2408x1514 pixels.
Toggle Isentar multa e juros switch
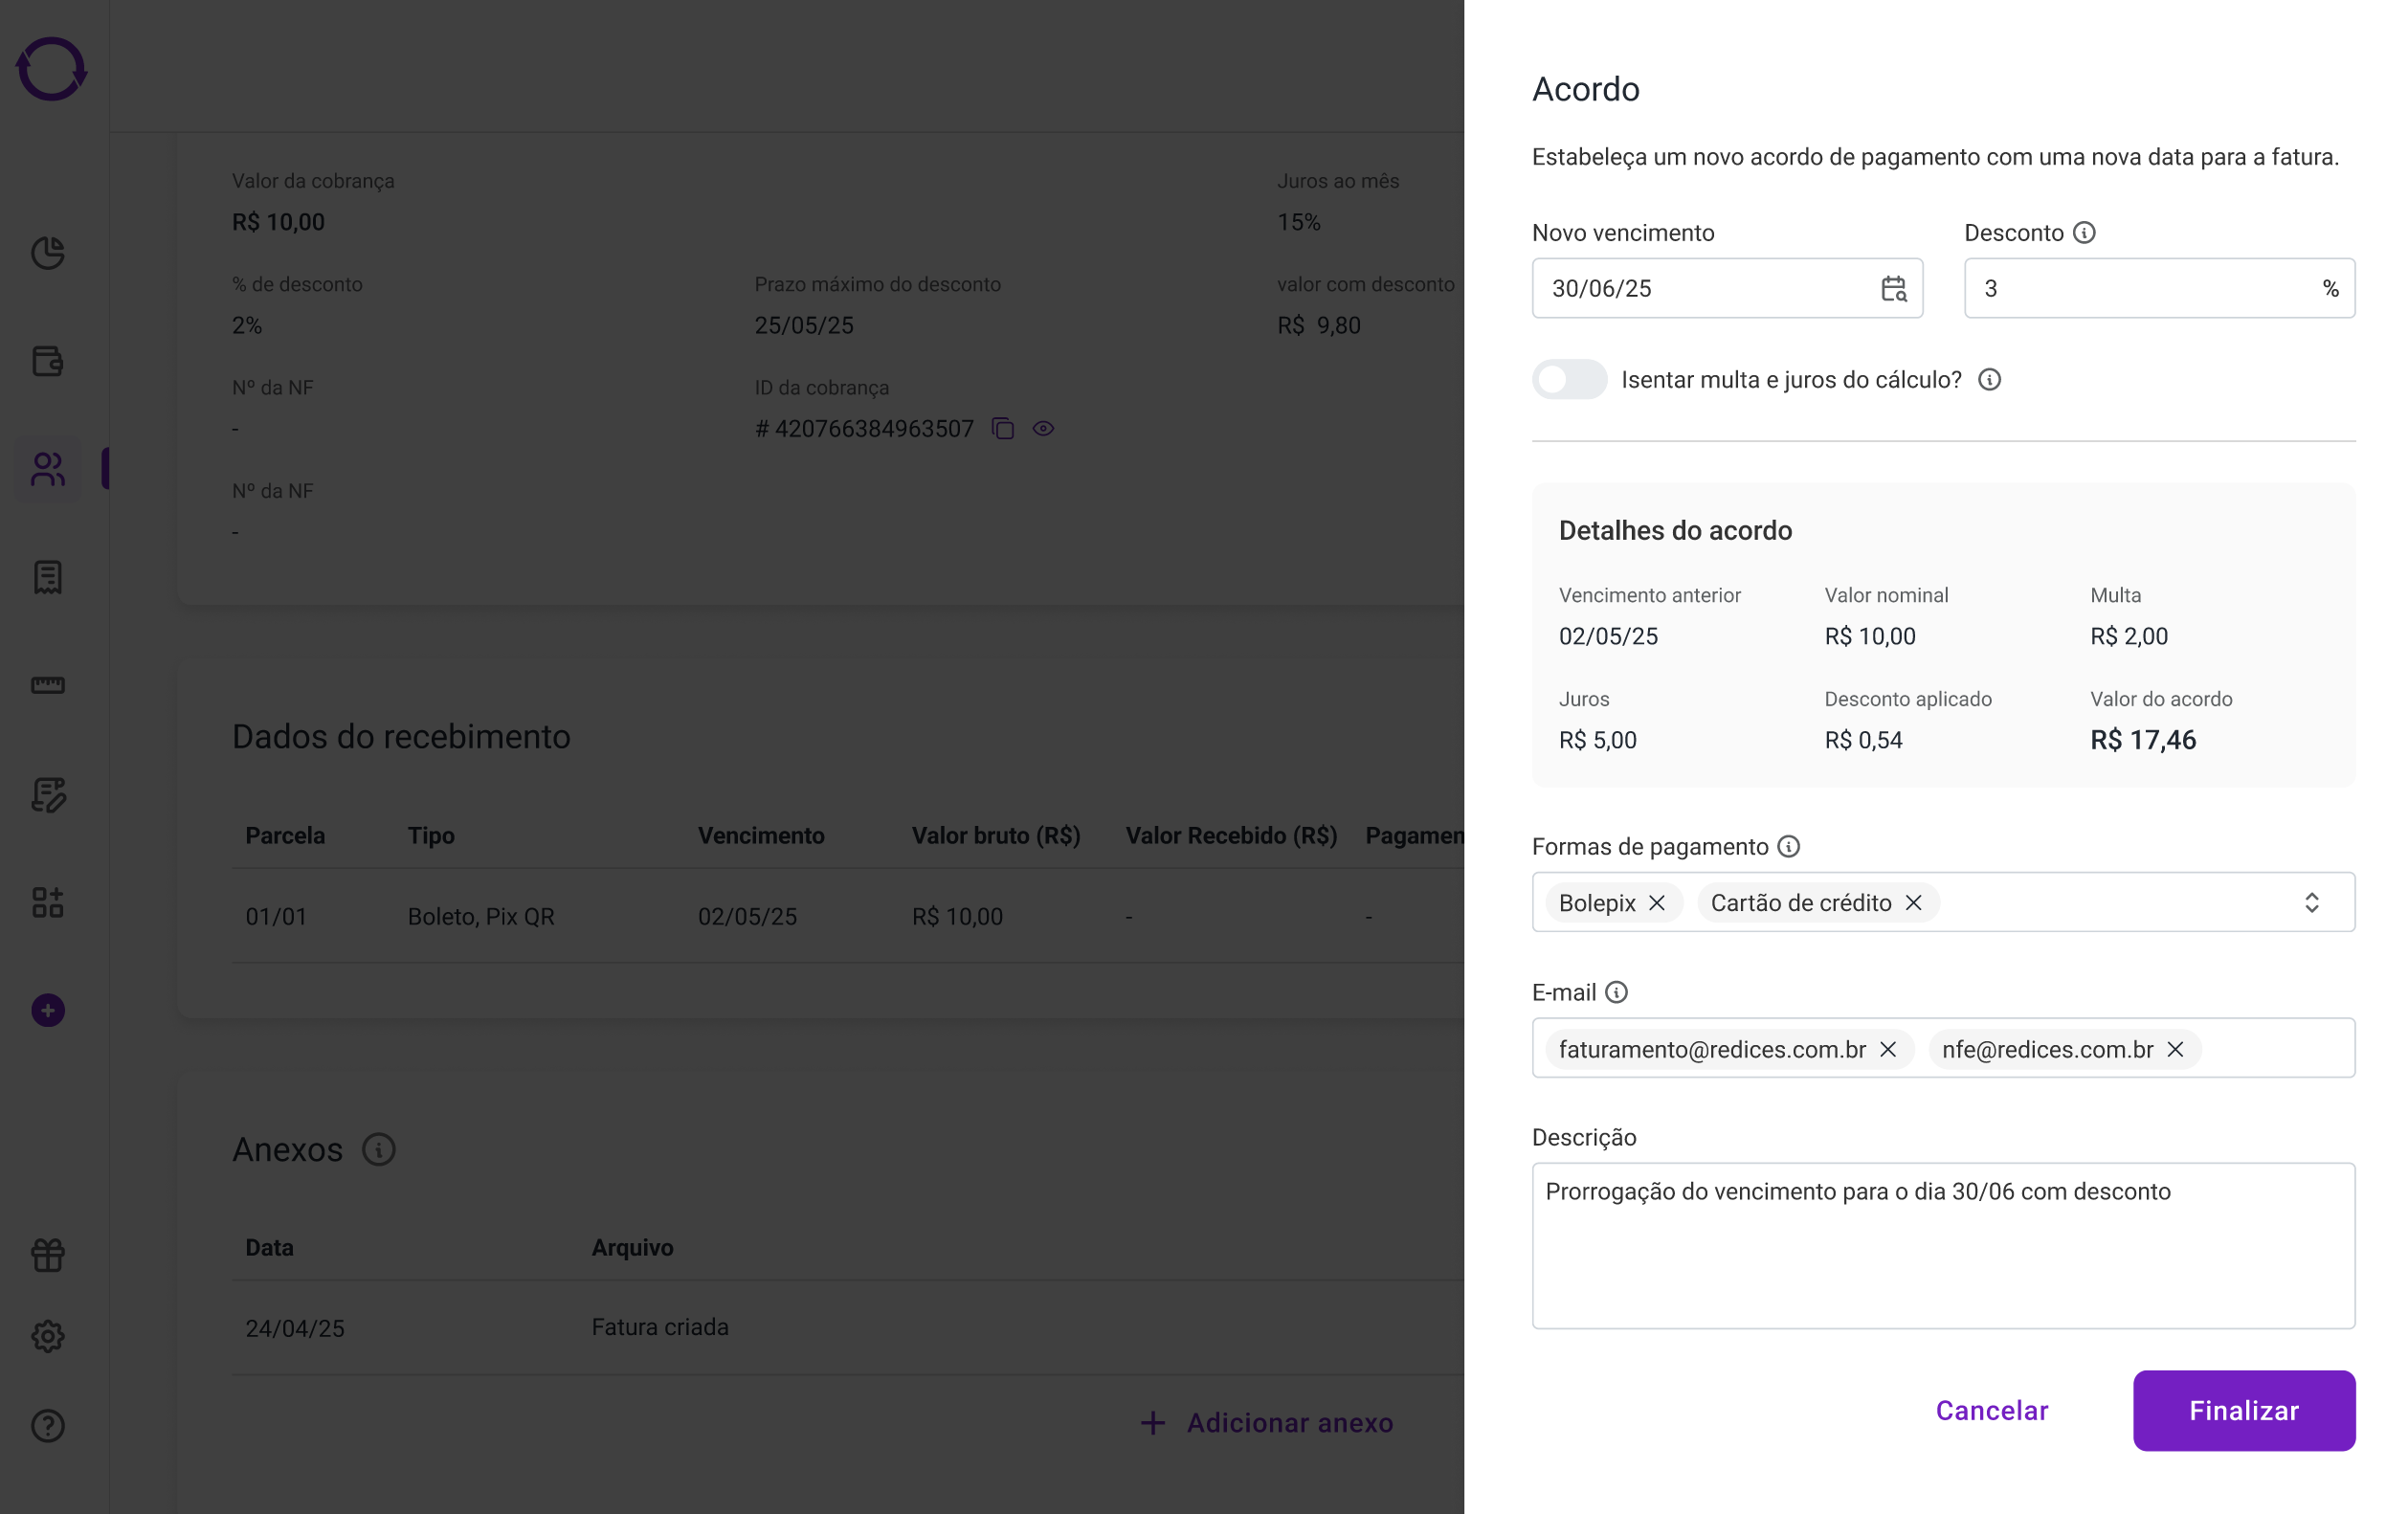click(1569, 380)
